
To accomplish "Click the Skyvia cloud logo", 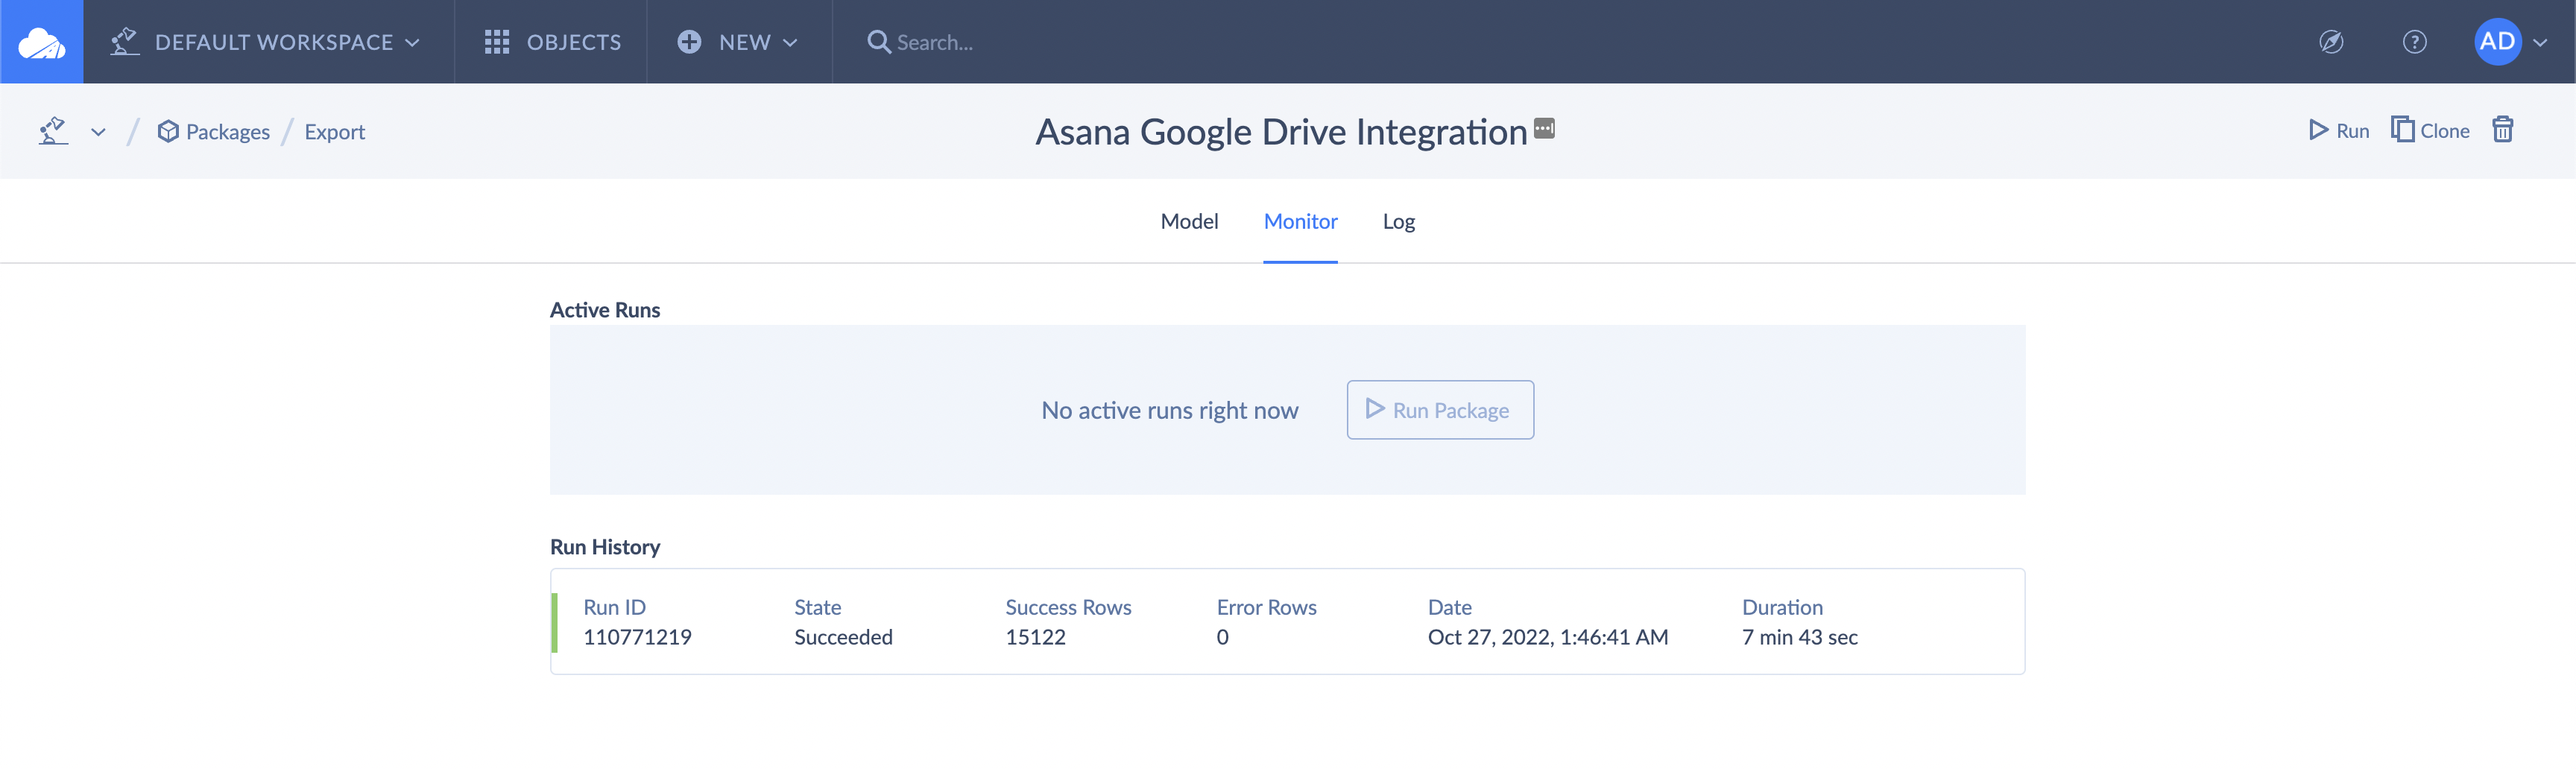I will (x=41, y=42).
